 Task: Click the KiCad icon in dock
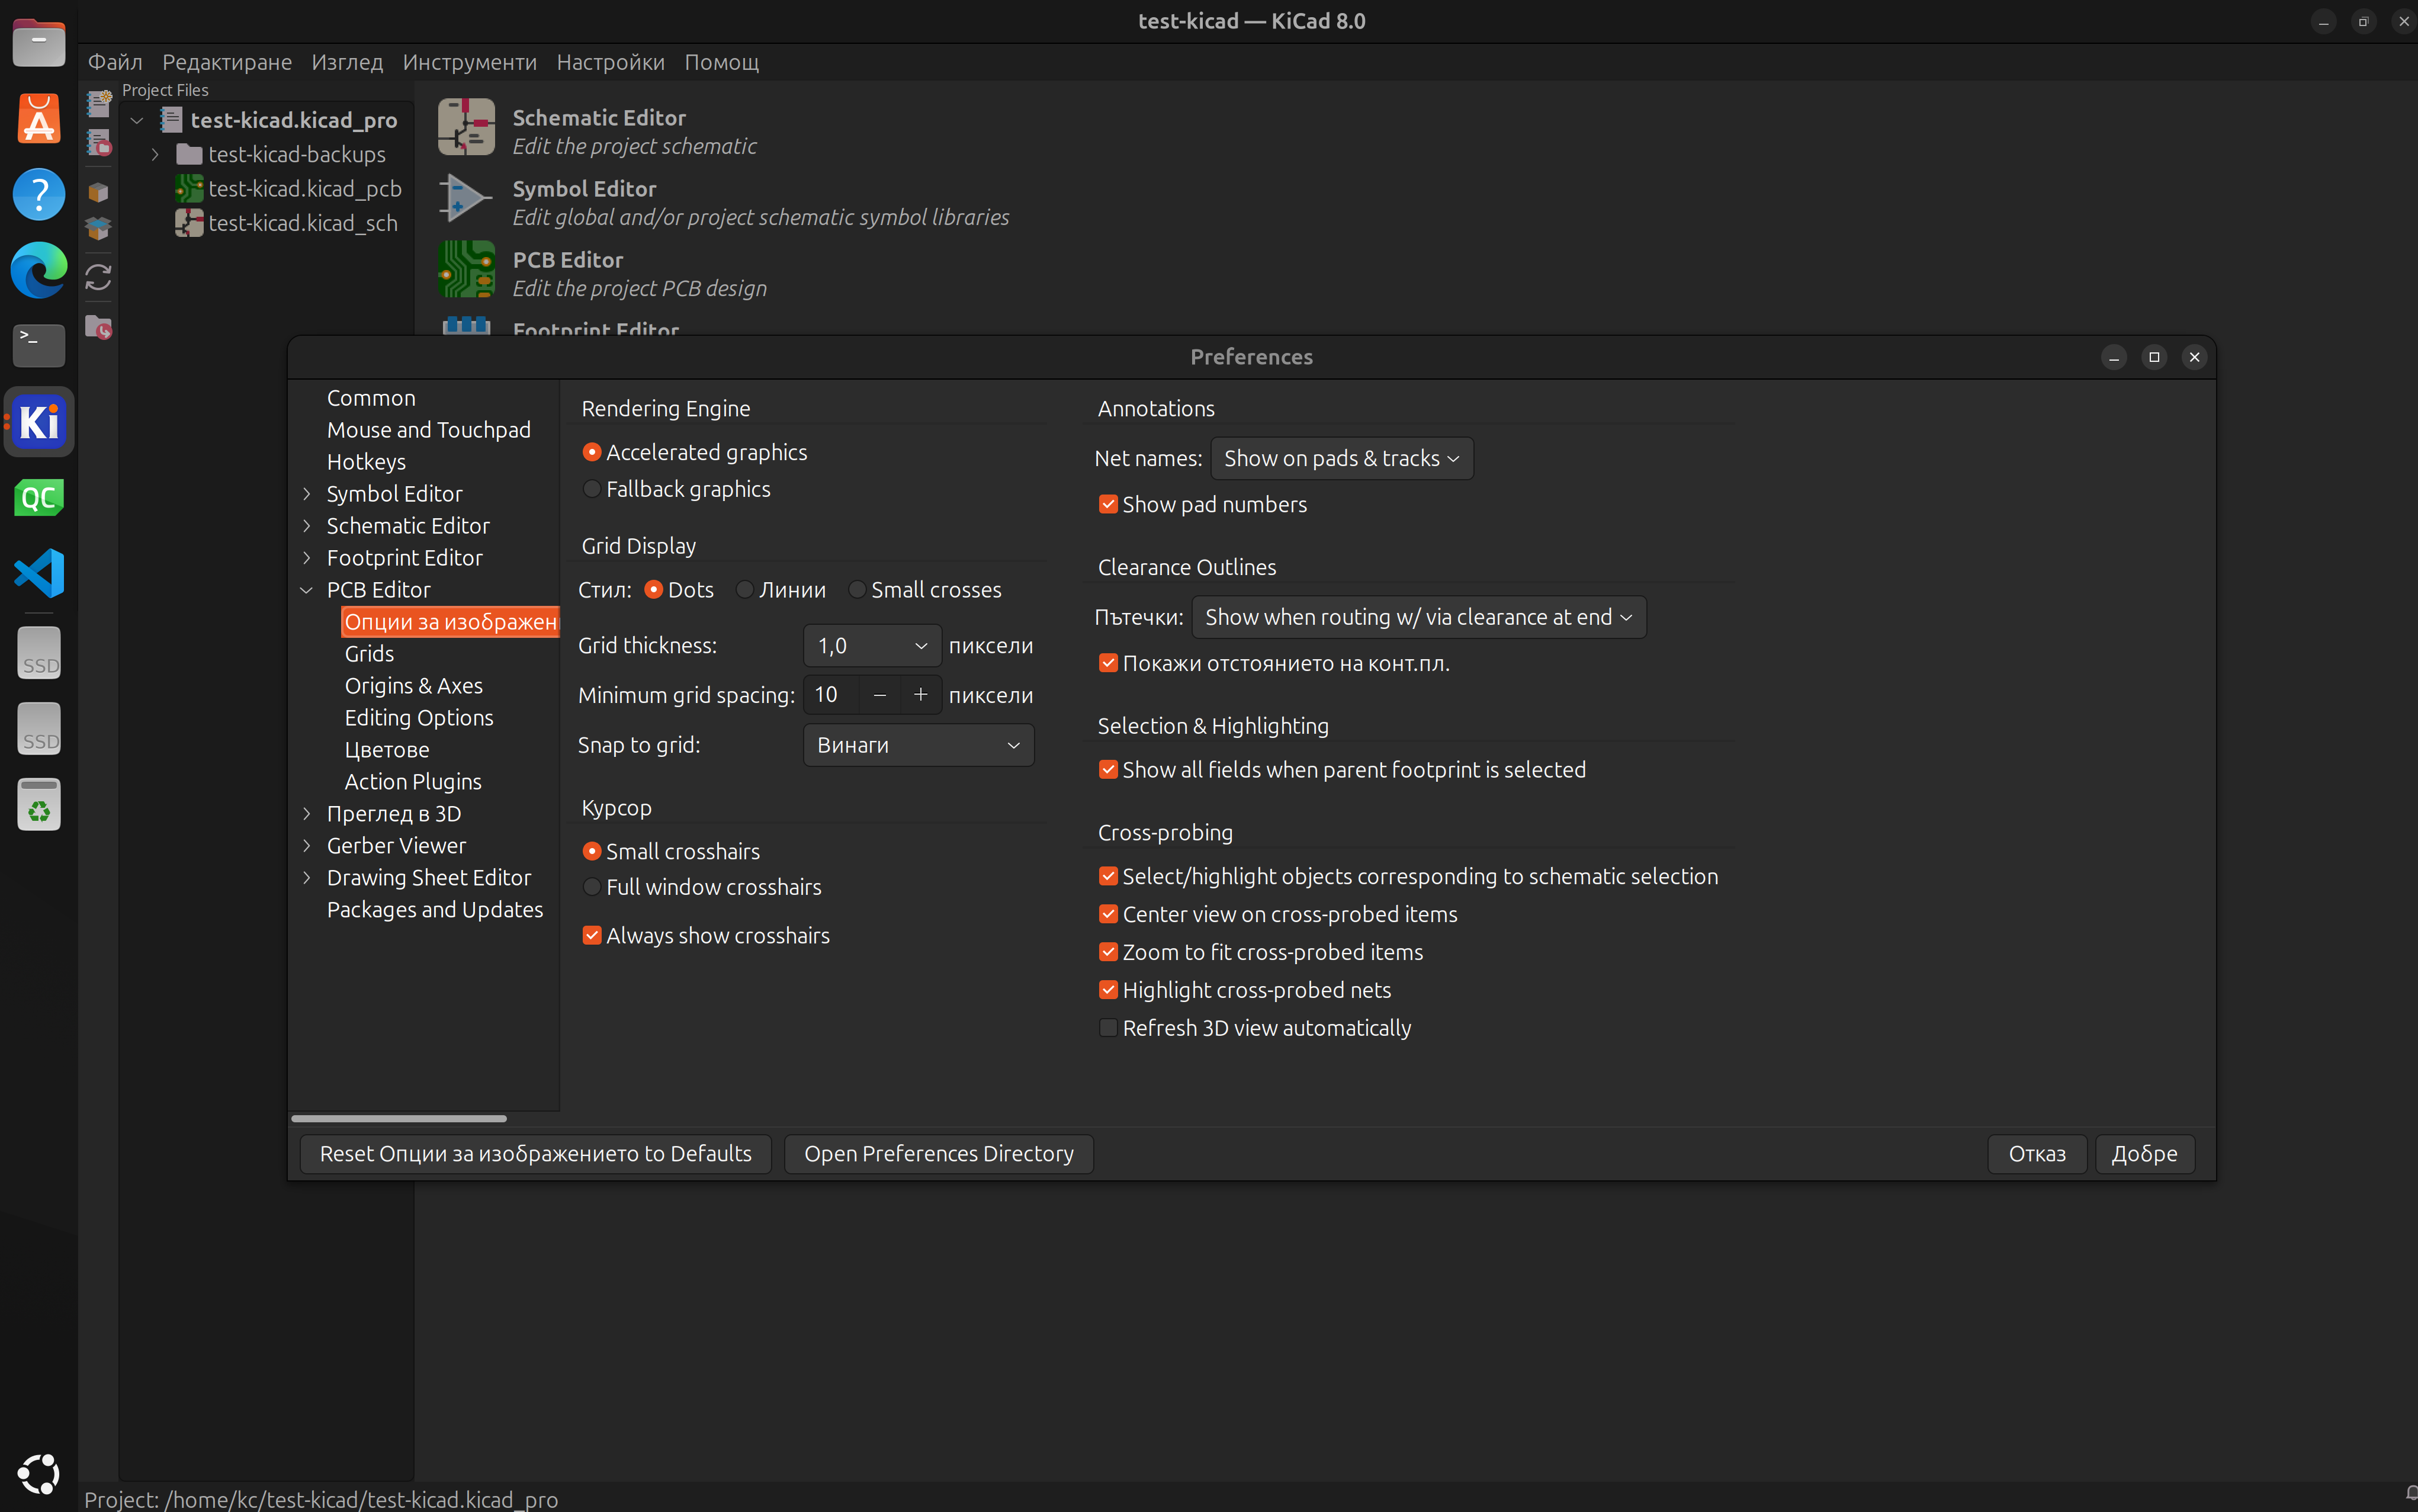point(39,422)
